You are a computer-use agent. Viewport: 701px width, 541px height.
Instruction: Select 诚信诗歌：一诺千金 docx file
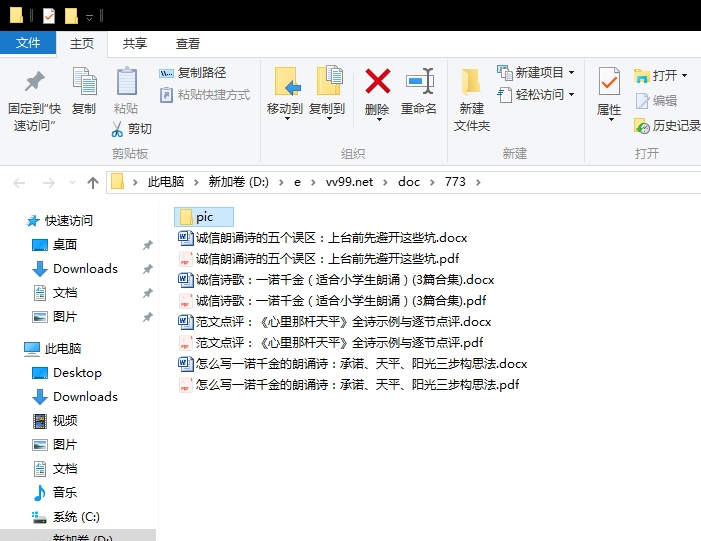tap(336, 279)
